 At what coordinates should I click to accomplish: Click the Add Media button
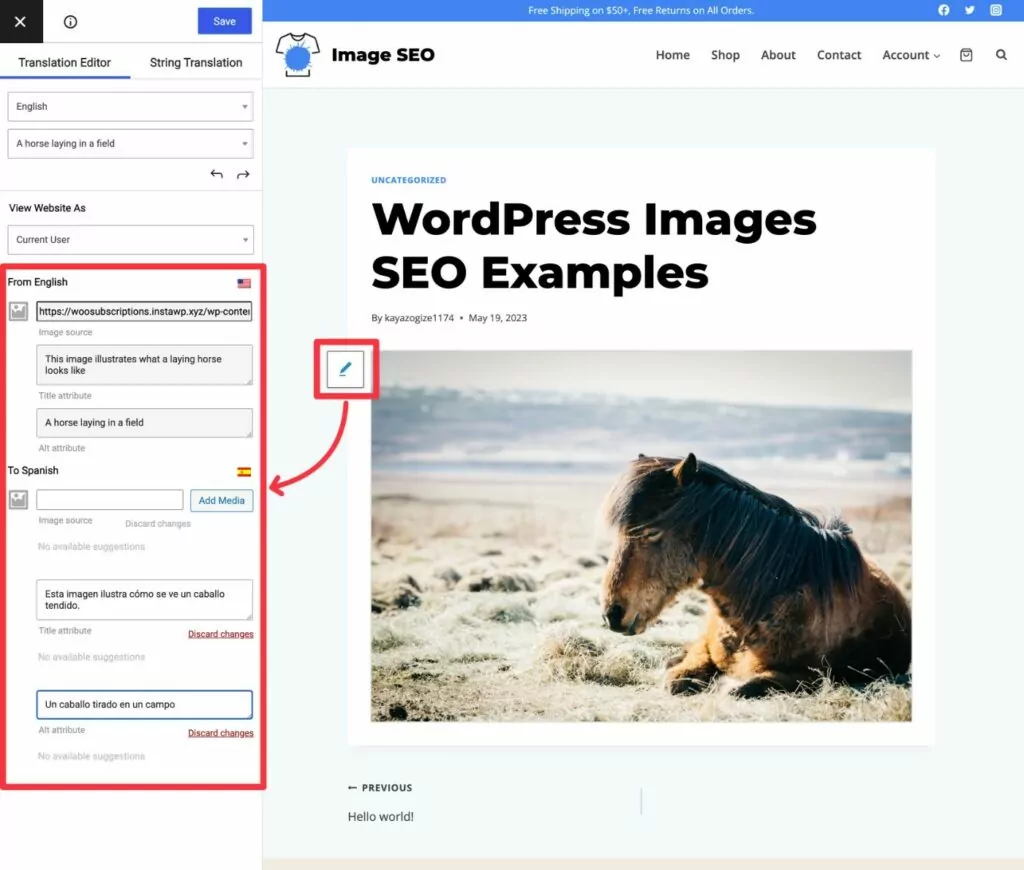pos(221,500)
